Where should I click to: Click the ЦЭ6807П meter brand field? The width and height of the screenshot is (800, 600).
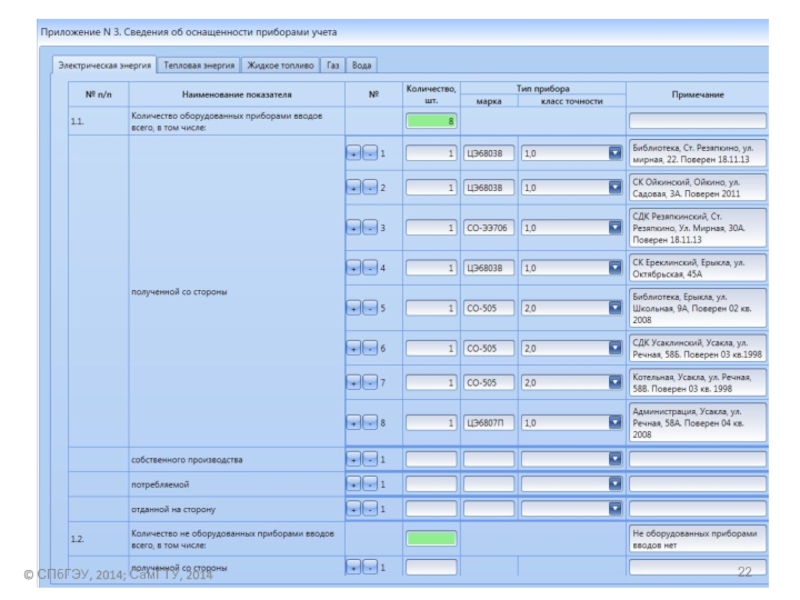[489, 423]
